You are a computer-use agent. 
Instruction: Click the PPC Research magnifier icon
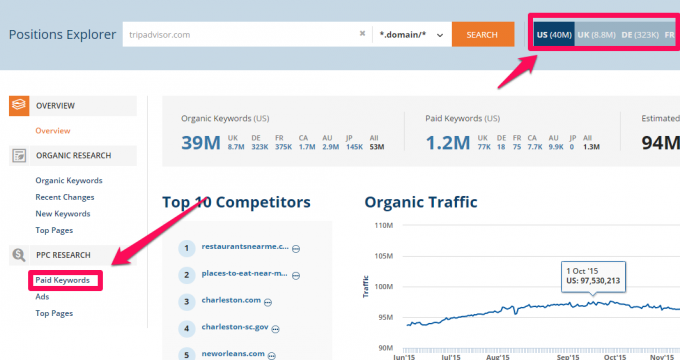pyautogui.click(x=19, y=255)
